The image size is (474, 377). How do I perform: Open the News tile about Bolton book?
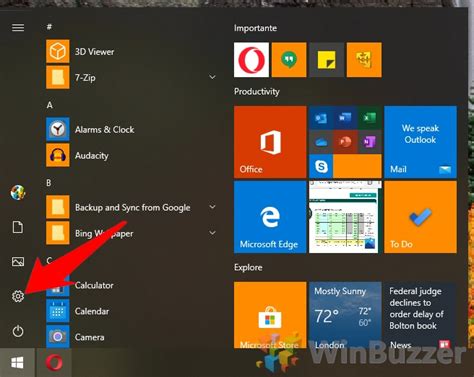click(x=420, y=315)
